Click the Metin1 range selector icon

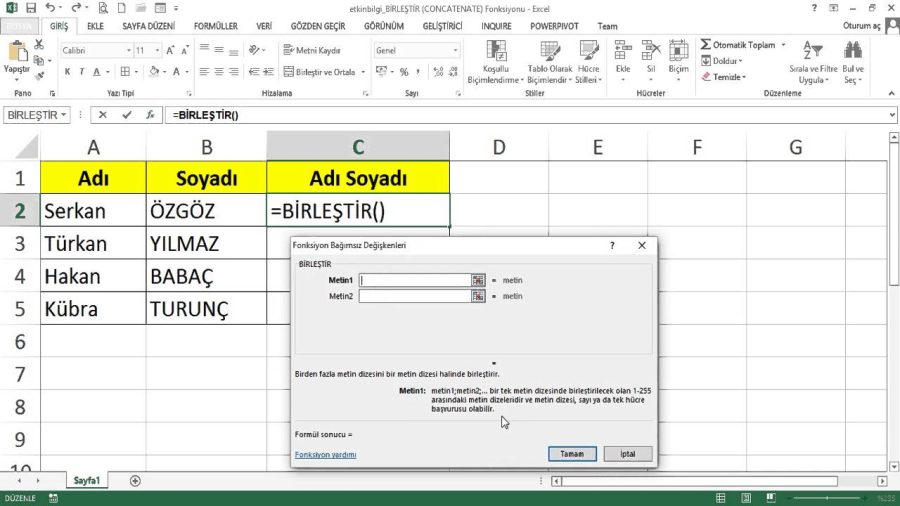pyautogui.click(x=478, y=280)
